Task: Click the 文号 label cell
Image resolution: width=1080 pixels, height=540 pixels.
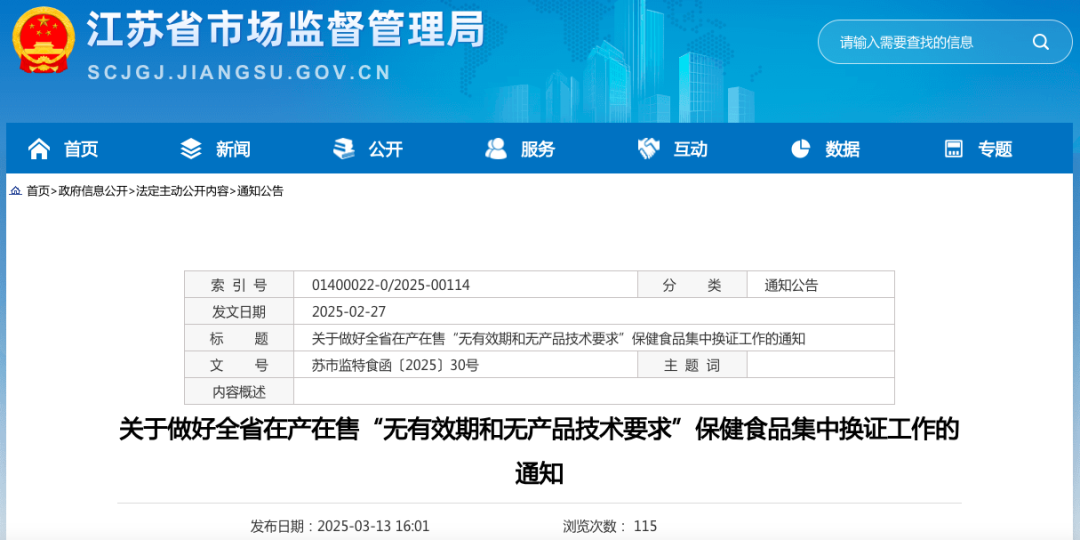Action: click(239, 366)
